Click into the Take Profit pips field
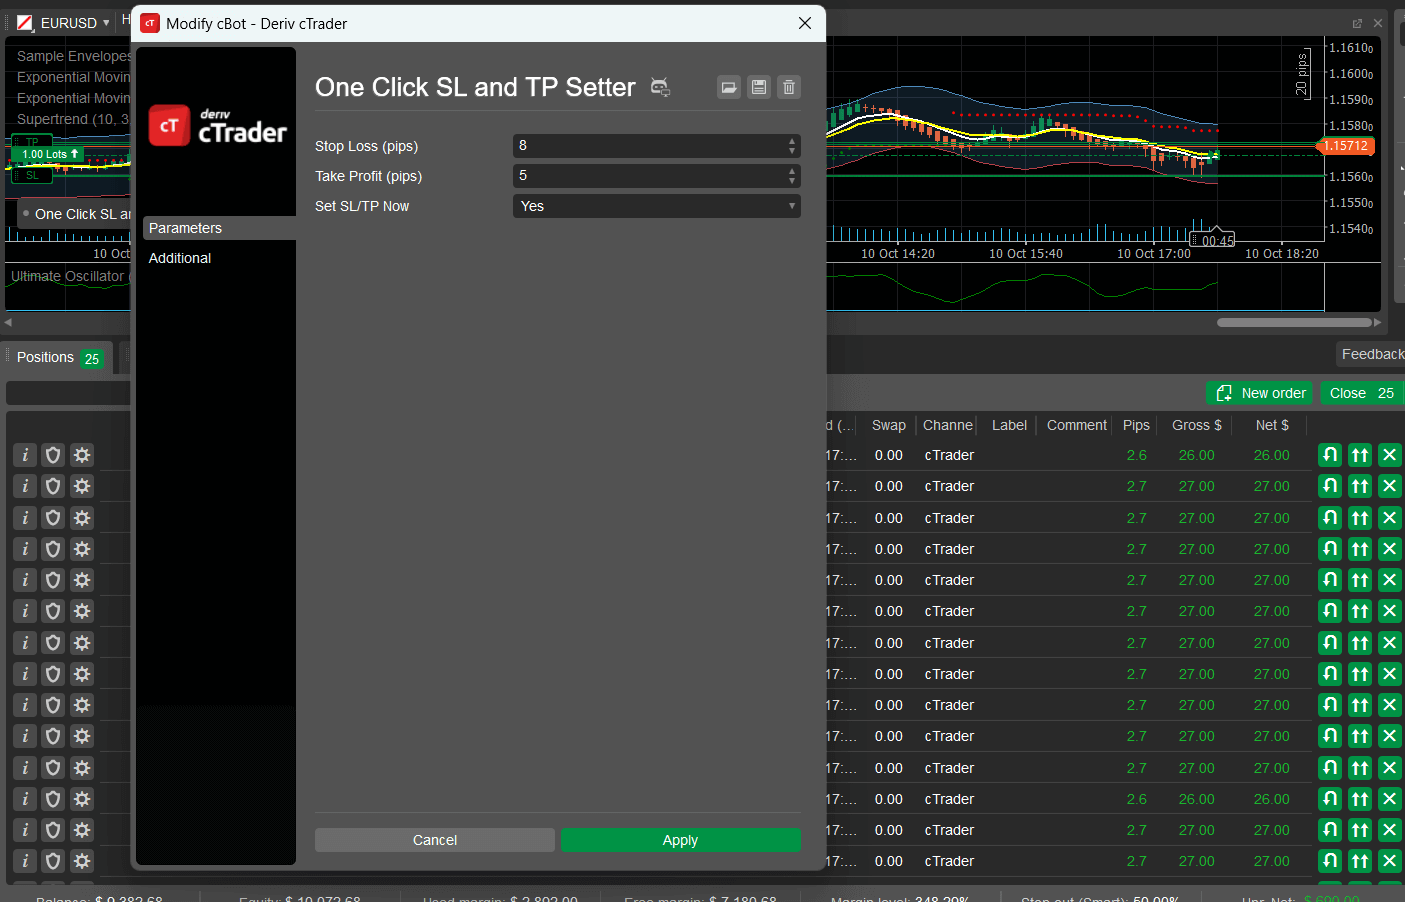Image resolution: width=1405 pixels, height=902 pixels. pos(648,176)
